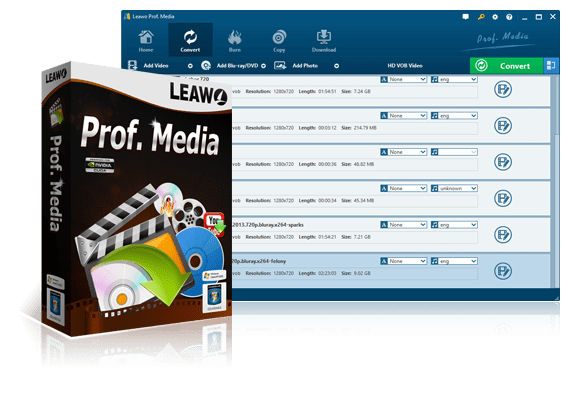The width and height of the screenshot is (579, 395).
Task: Click the green Convert button
Action: (506, 65)
